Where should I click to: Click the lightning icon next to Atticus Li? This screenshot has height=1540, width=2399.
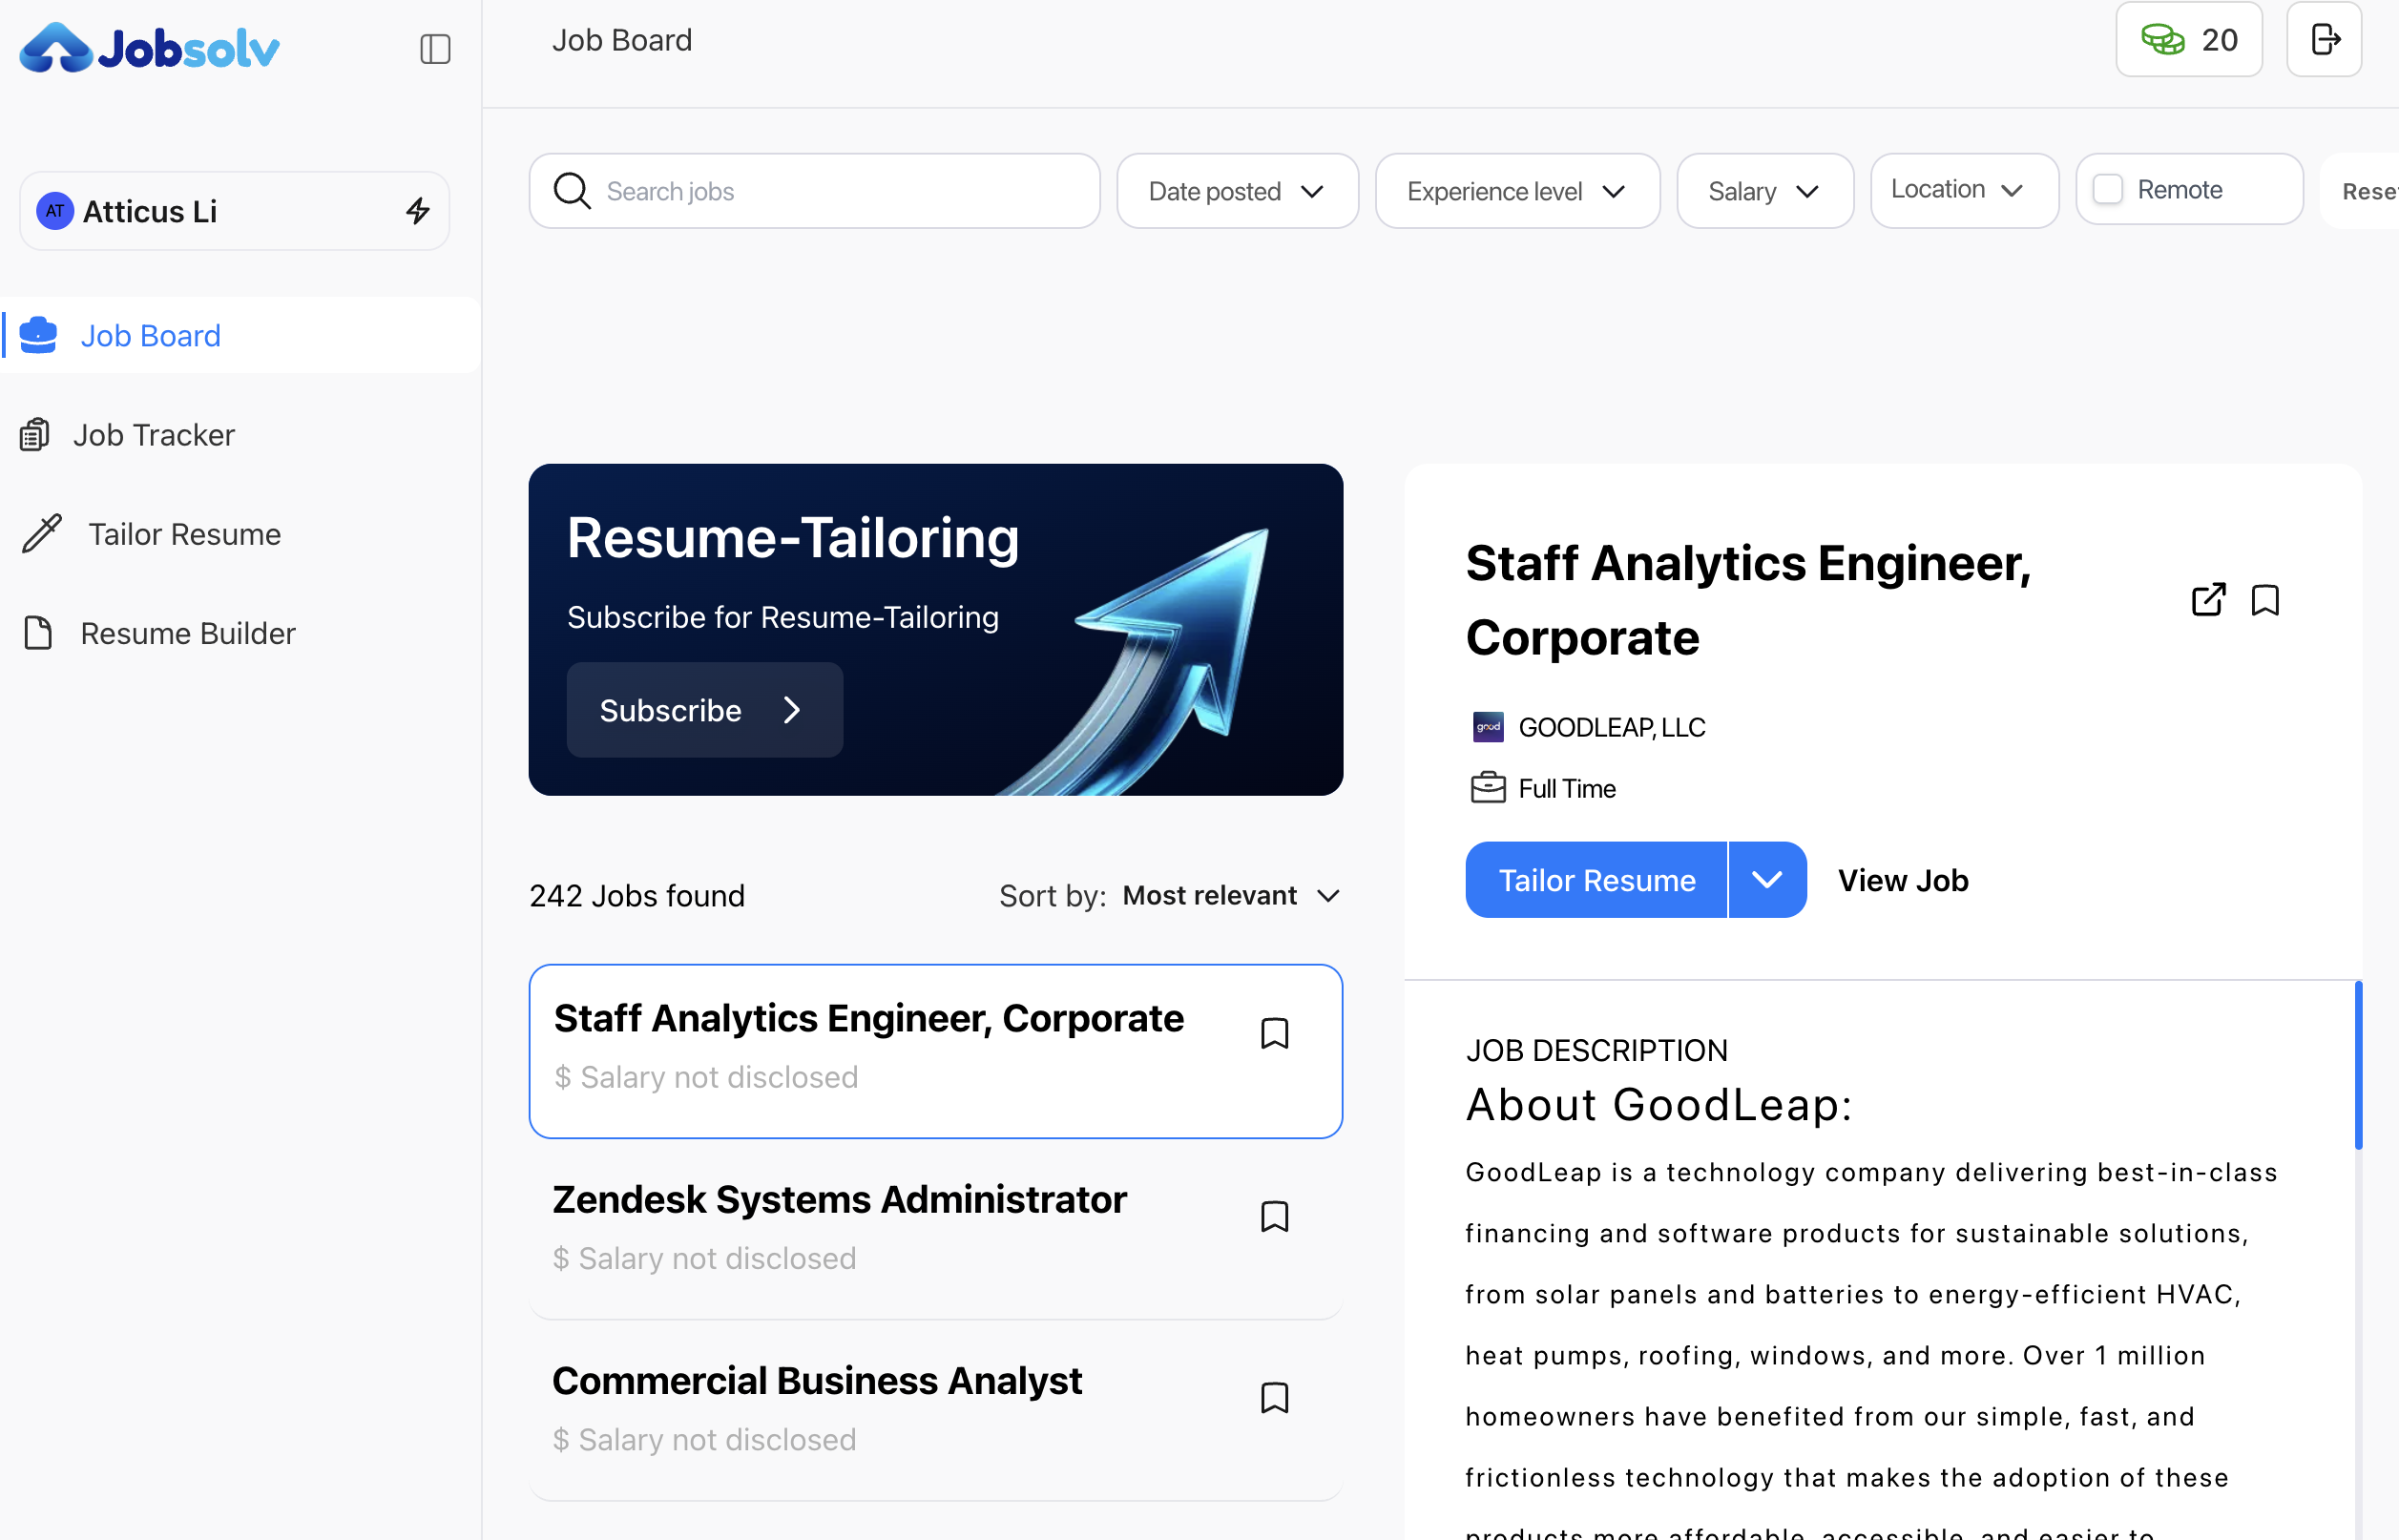[418, 210]
